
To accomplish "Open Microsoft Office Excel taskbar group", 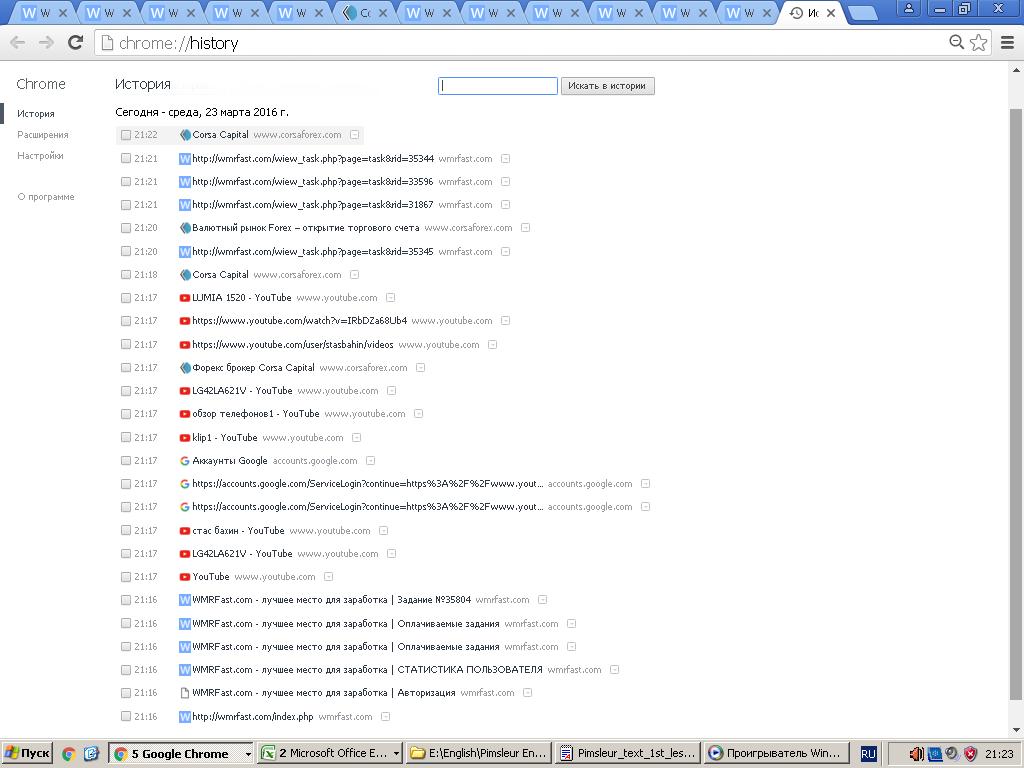I will point(329,754).
